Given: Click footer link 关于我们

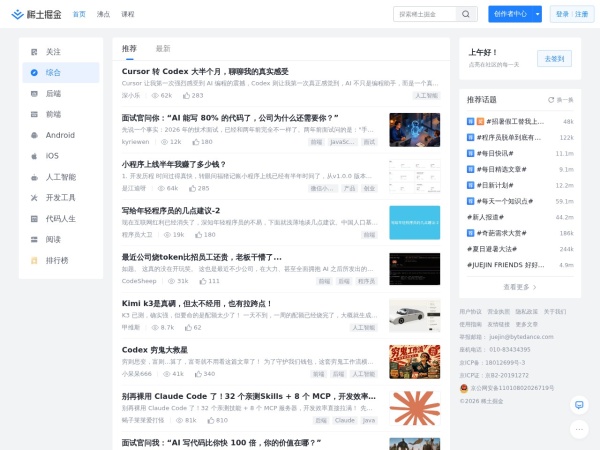Looking at the screenshot, I should coord(555,312).
